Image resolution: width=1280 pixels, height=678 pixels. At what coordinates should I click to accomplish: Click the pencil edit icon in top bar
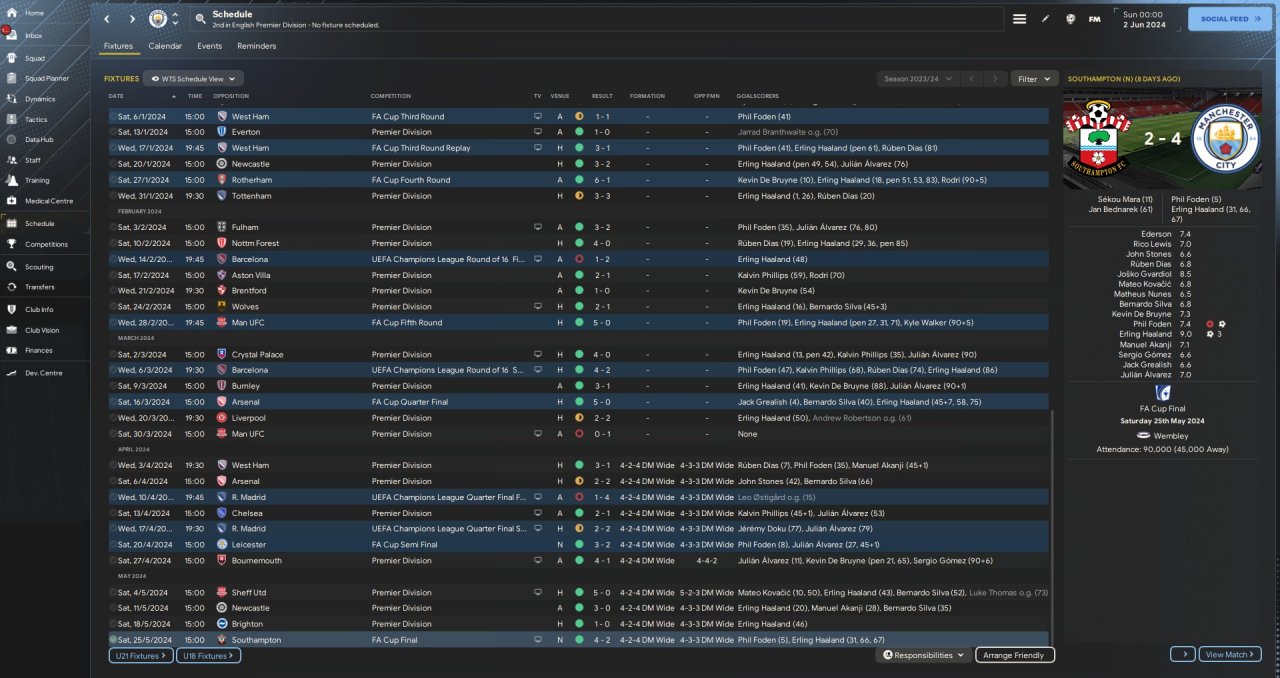pyautogui.click(x=1046, y=19)
